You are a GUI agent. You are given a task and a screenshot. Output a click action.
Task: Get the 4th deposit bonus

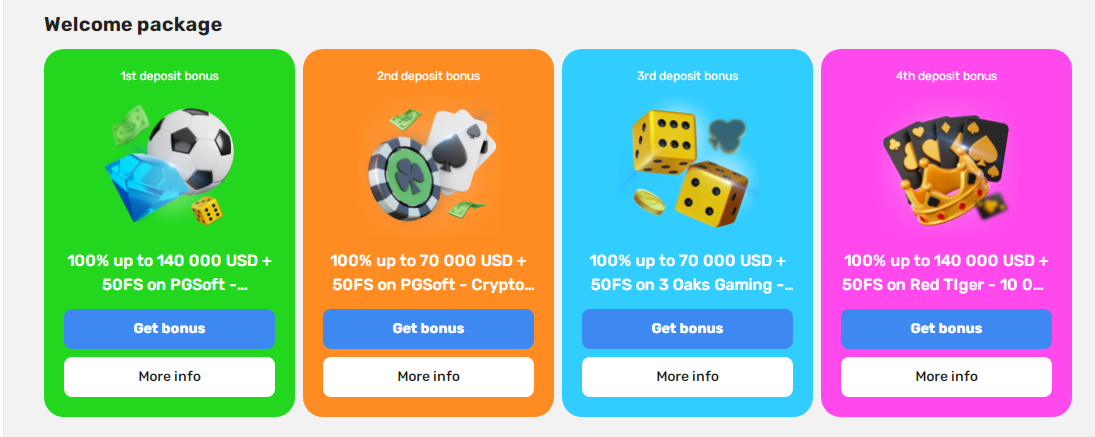946,328
